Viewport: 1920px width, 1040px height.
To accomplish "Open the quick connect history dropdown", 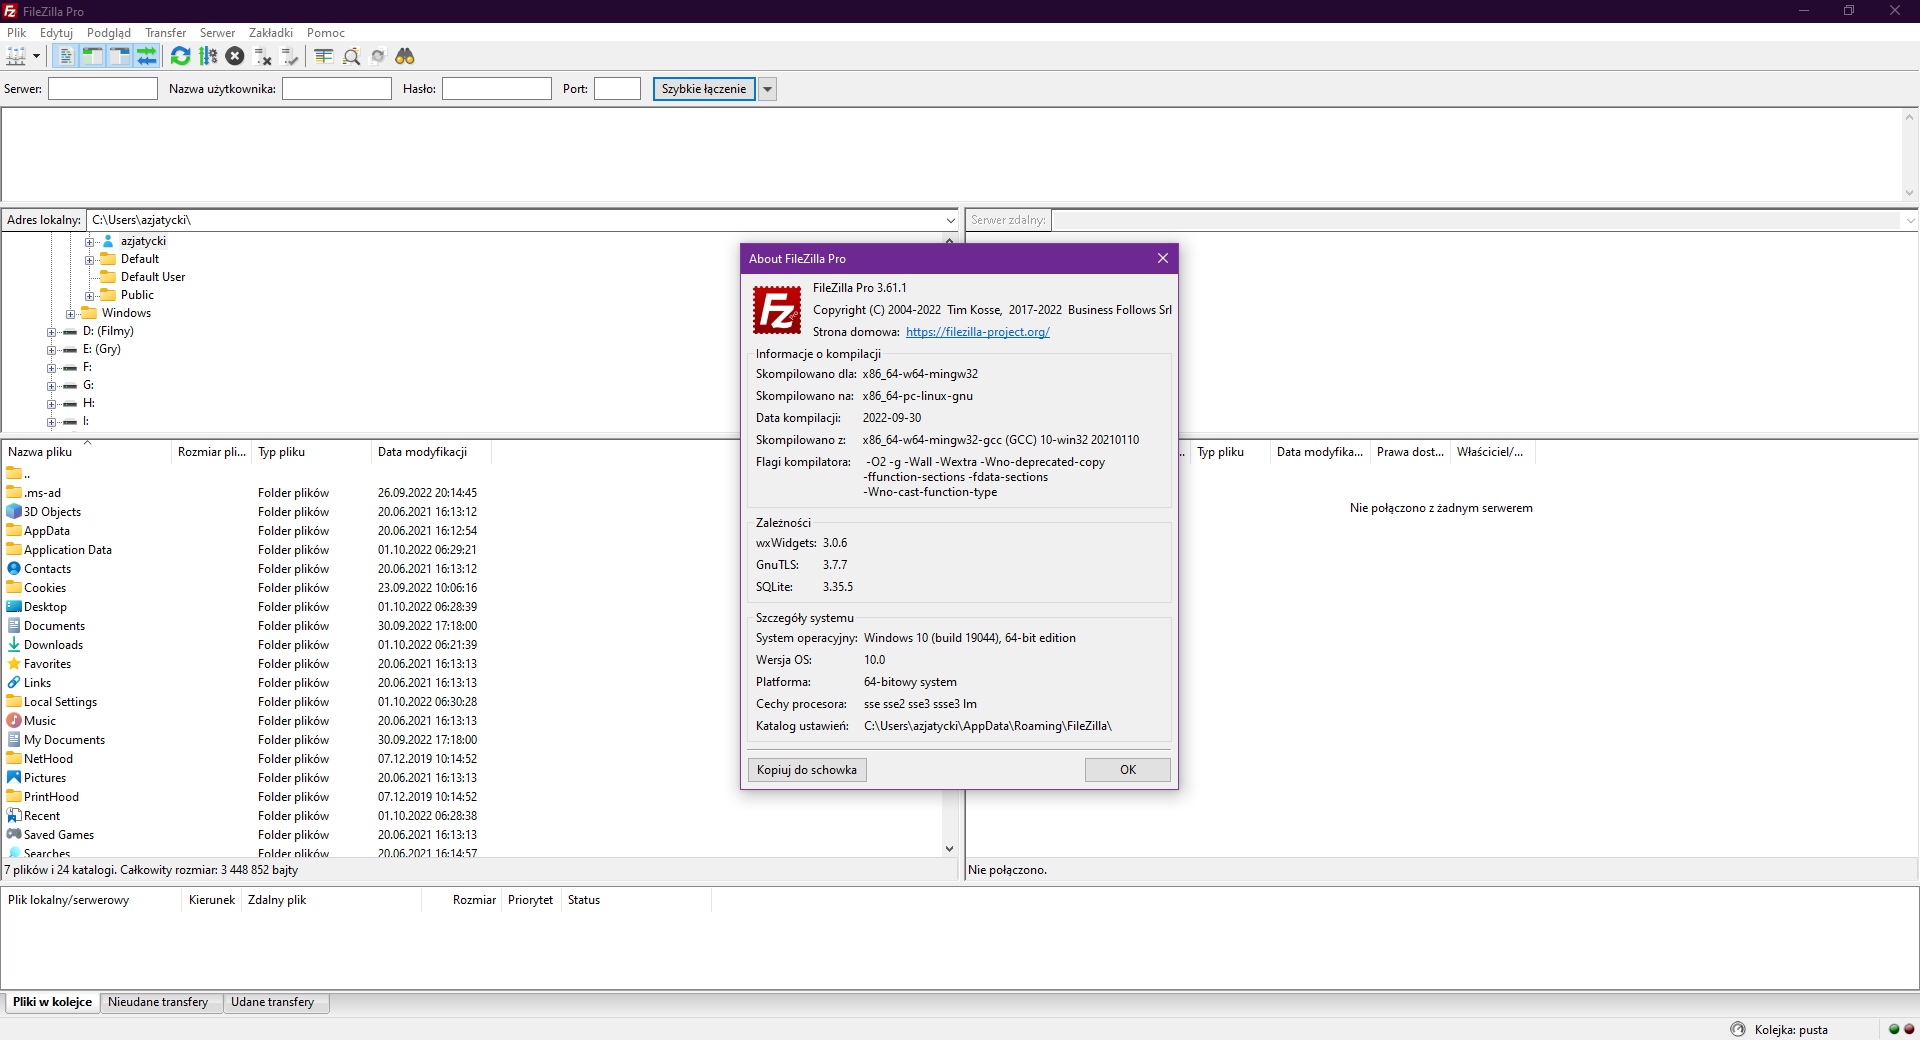I will pos(768,89).
